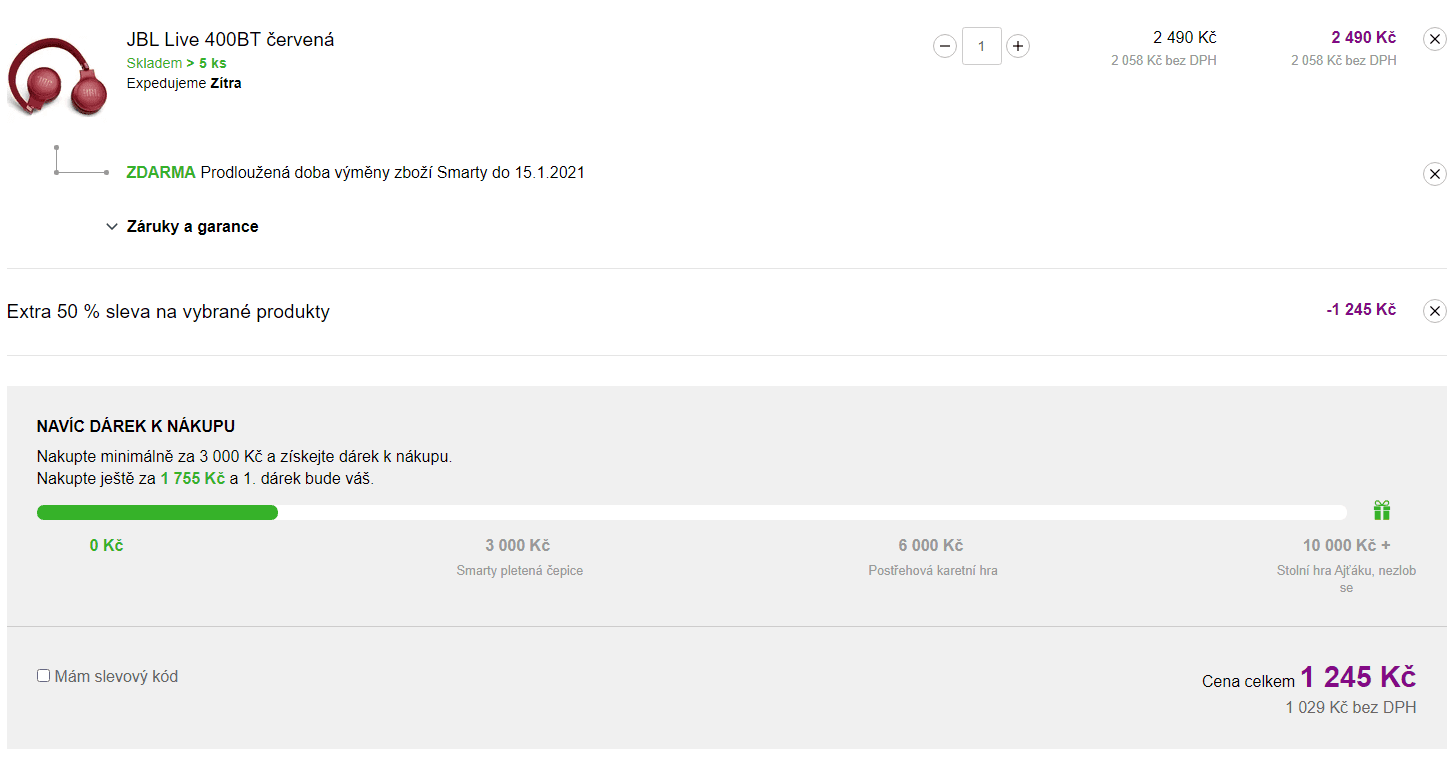Click the Mám slevový kód label
1452x765 pixels.
coord(116,676)
